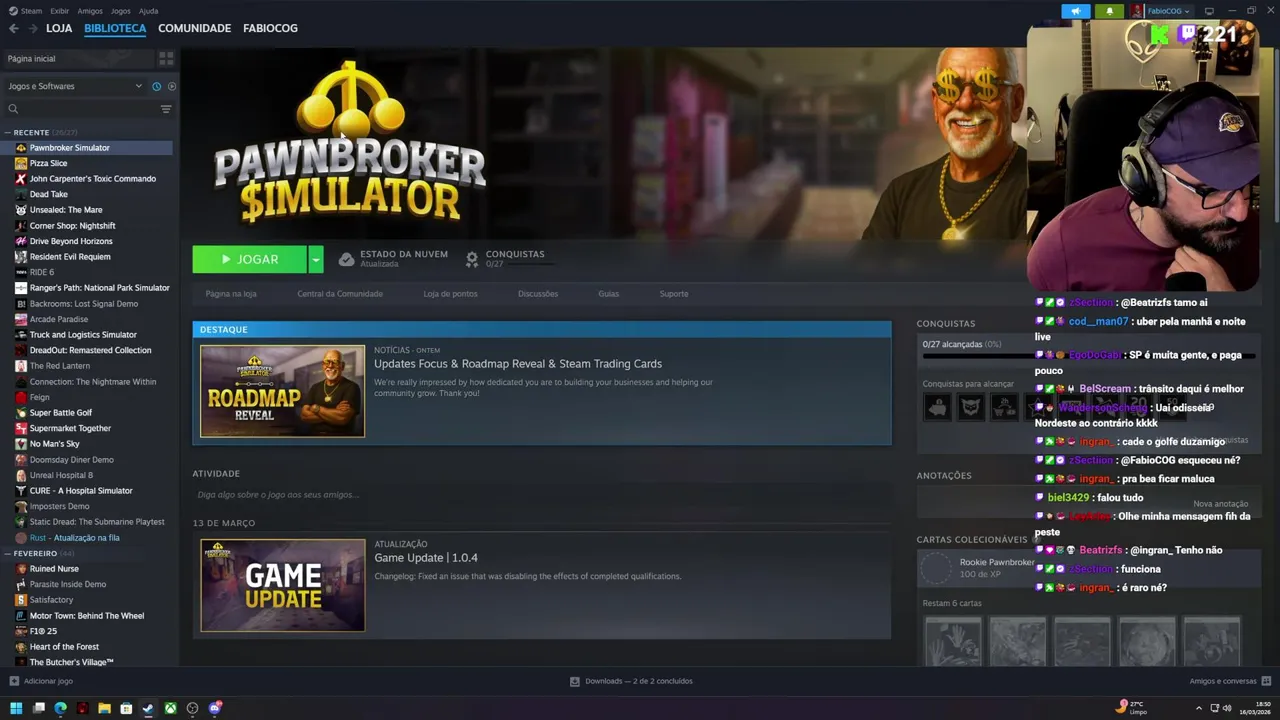The height and width of the screenshot is (720, 1280).
Task: Go forward with the right arrow
Action: pyautogui.click(x=33, y=28)
